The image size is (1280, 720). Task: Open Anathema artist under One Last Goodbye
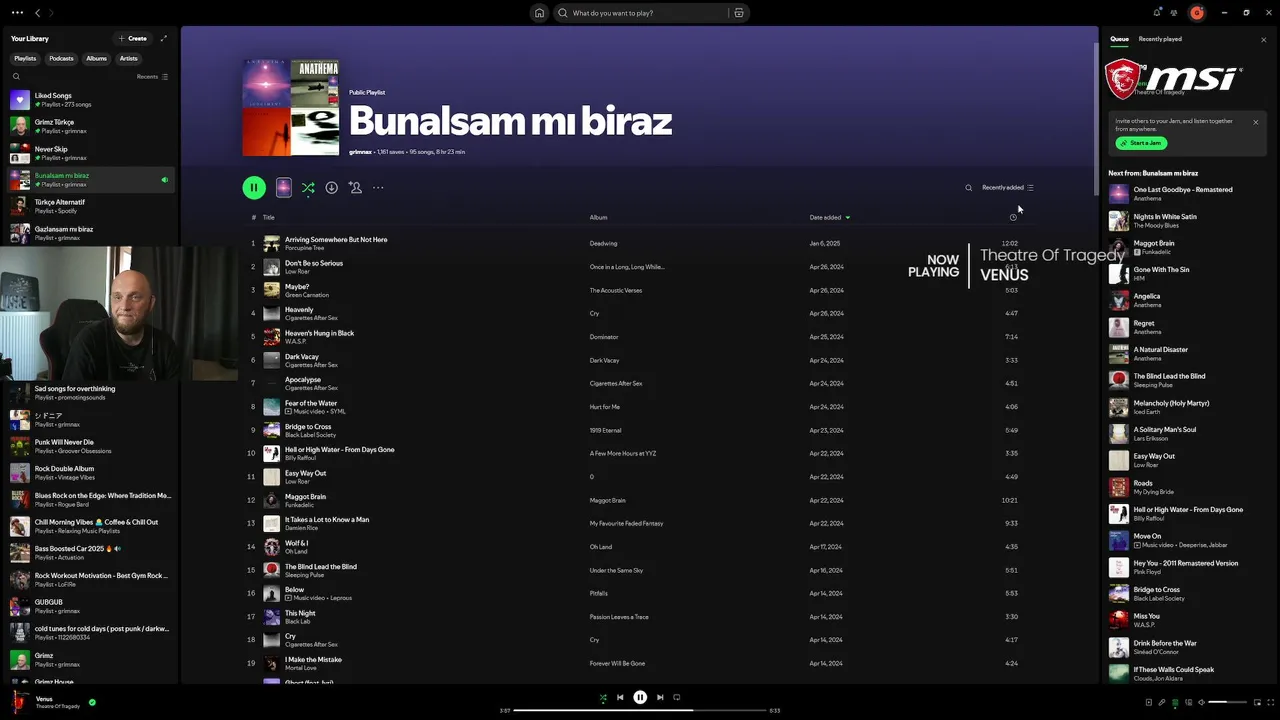[1147, 198]
